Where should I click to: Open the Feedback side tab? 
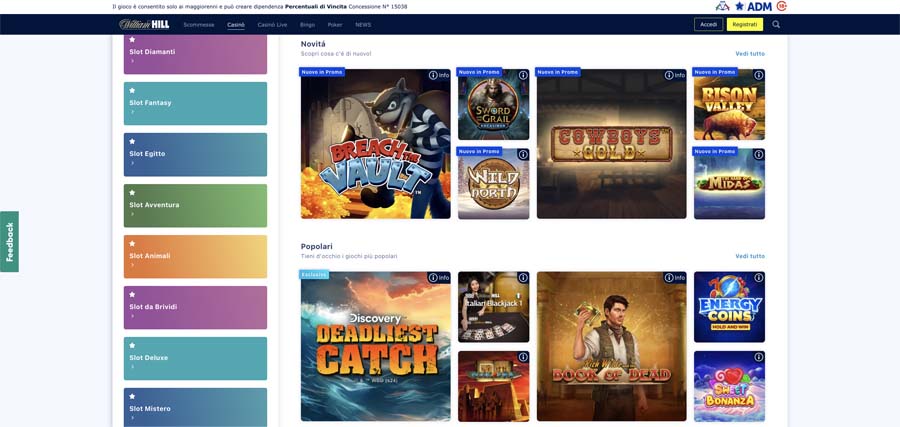[9, 242]
